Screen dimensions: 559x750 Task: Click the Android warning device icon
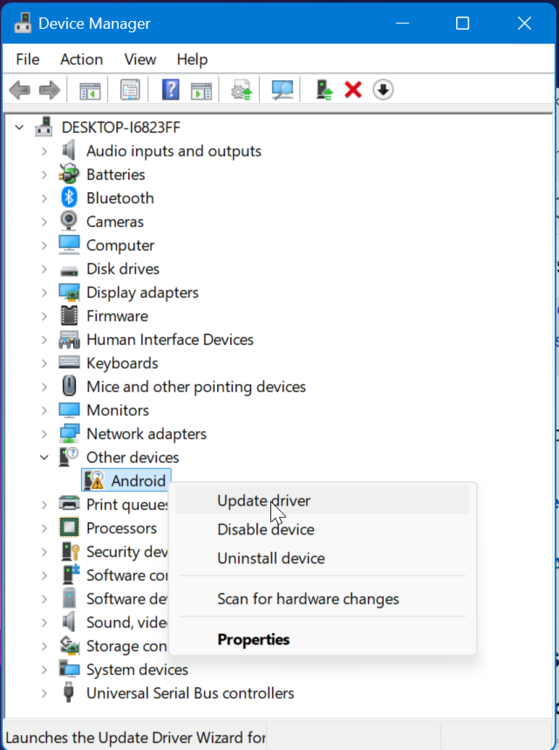pyautogui.click(x=94, y=480)
